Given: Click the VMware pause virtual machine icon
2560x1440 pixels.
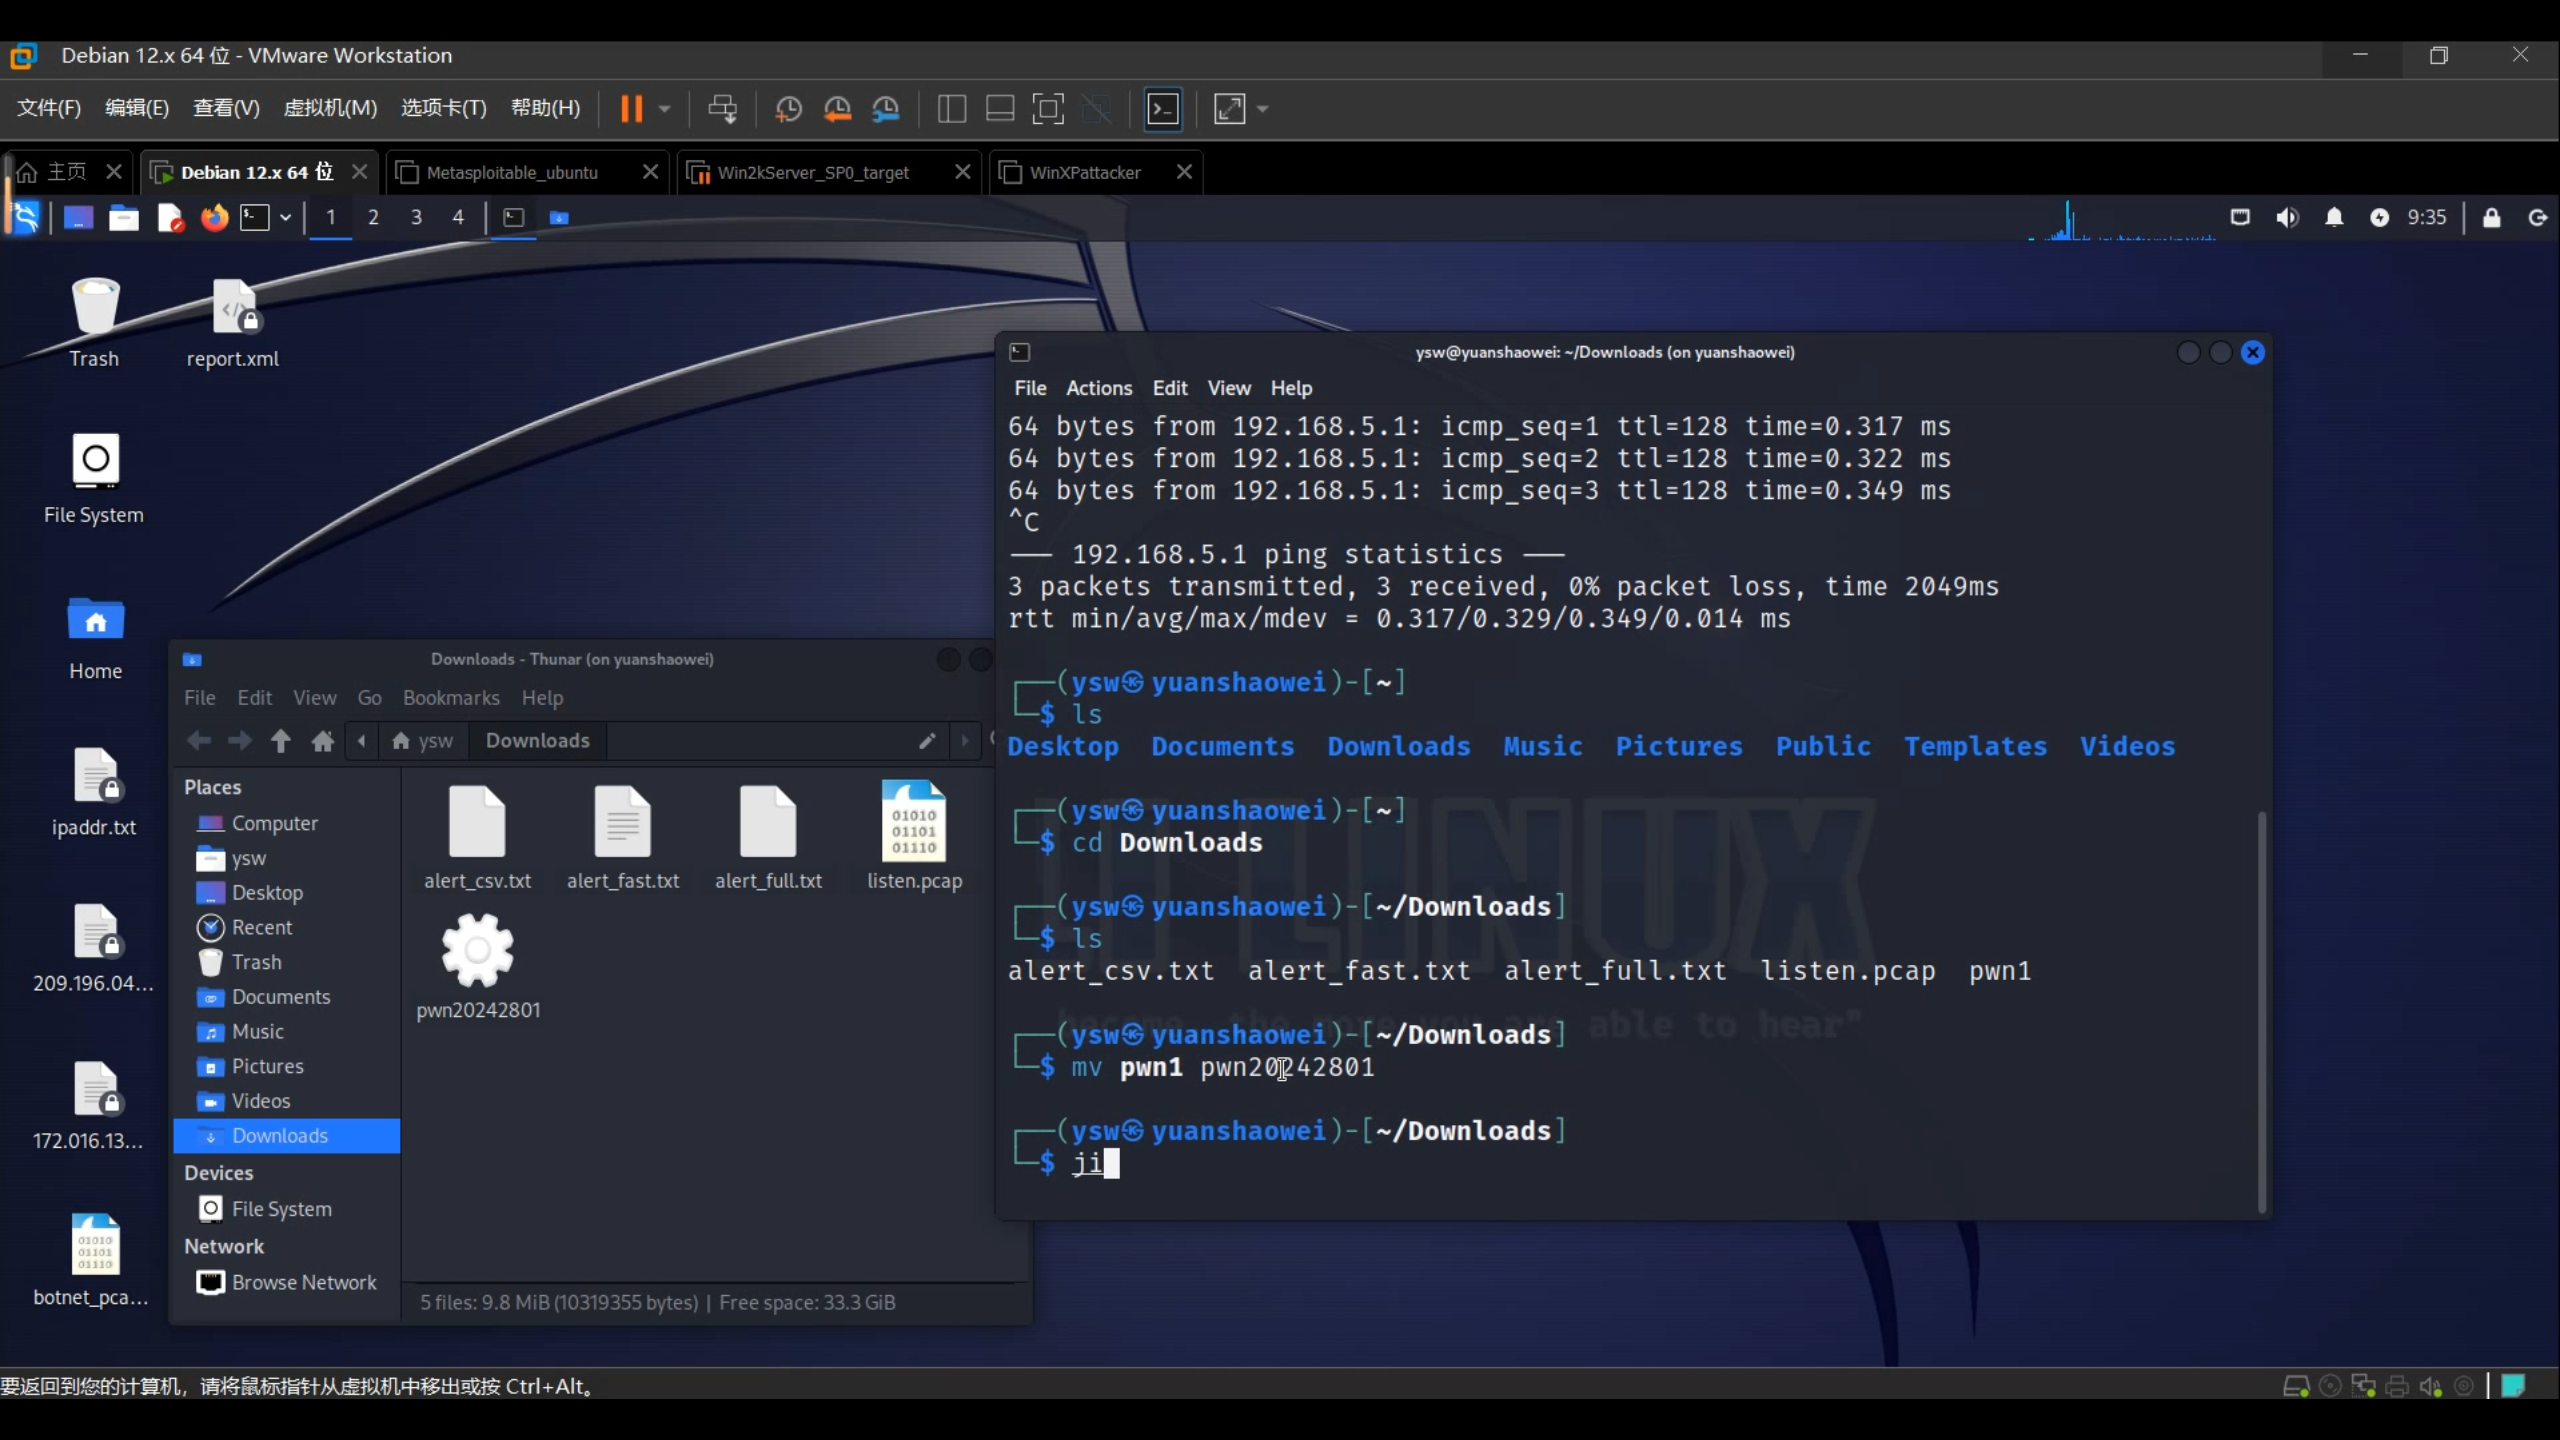Looking at the screenshot, I should click(631, 108).
